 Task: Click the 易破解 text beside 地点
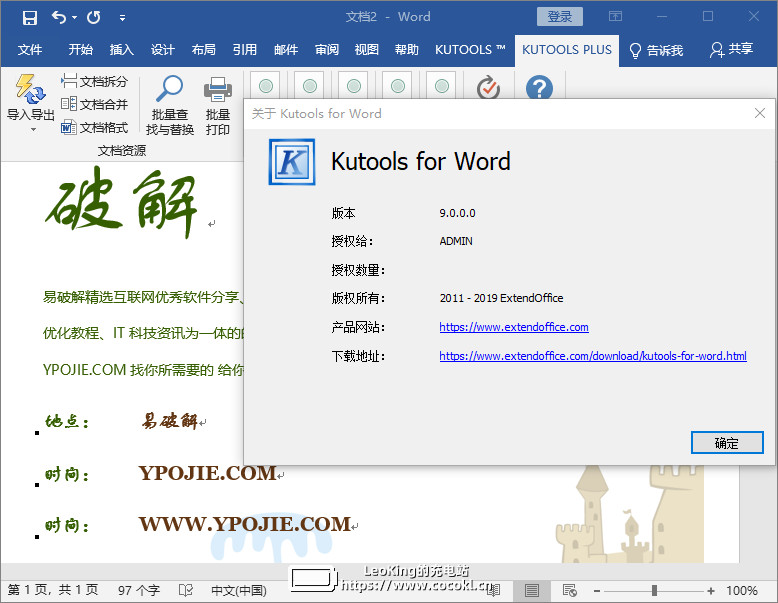[x=170, y=421]
